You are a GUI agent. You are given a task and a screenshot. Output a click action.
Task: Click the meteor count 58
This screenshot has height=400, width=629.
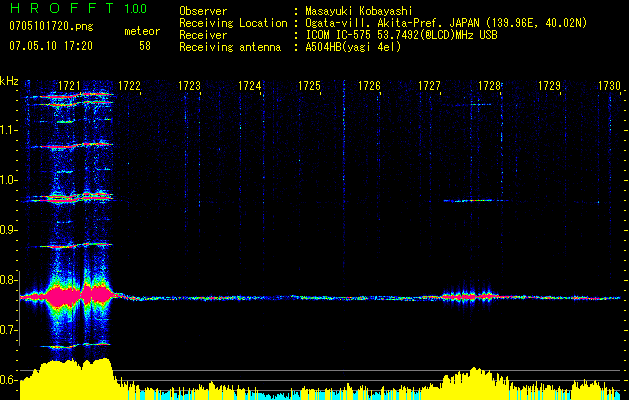pyautogui.click(x=145, y=46)
